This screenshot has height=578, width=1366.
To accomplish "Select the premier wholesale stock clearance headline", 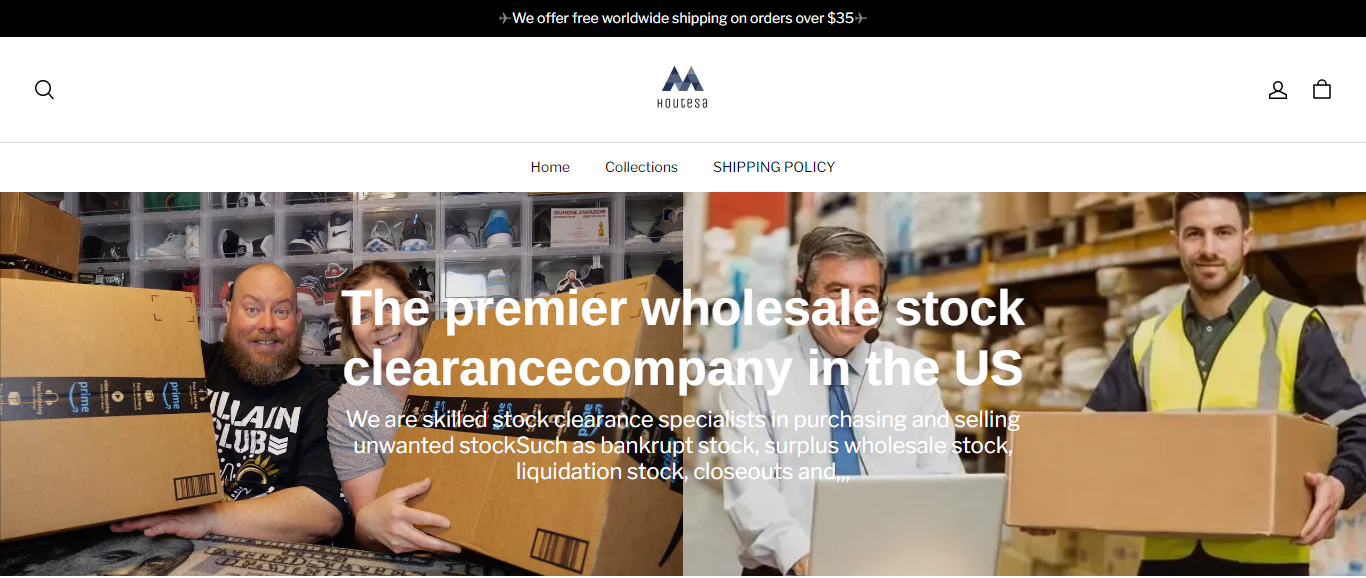I will (x=683, y=337).
